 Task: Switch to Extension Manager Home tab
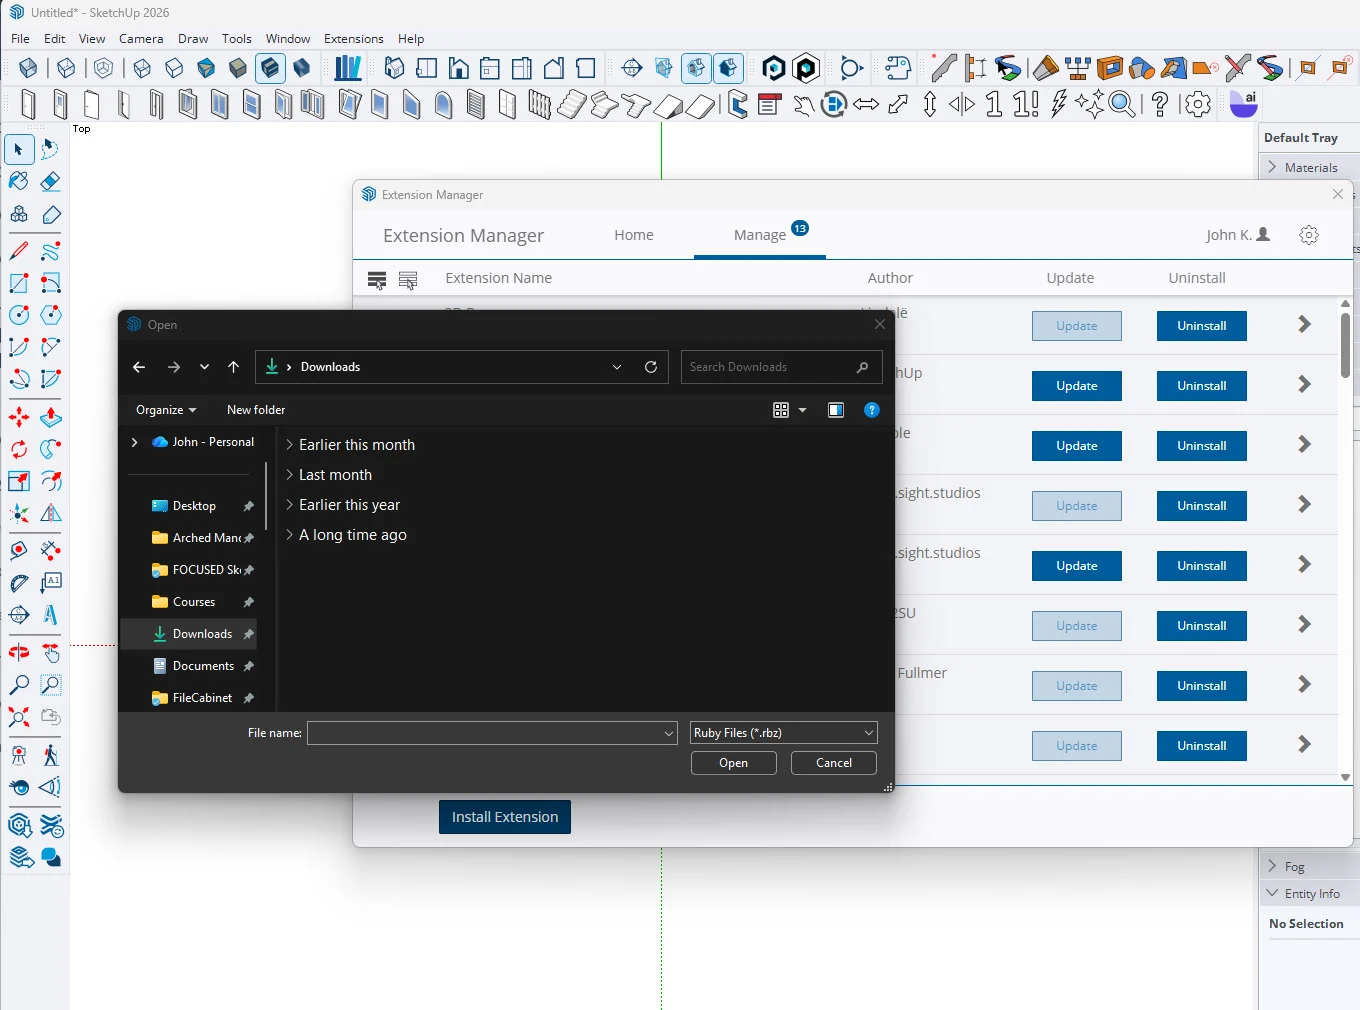coord(634,235)
